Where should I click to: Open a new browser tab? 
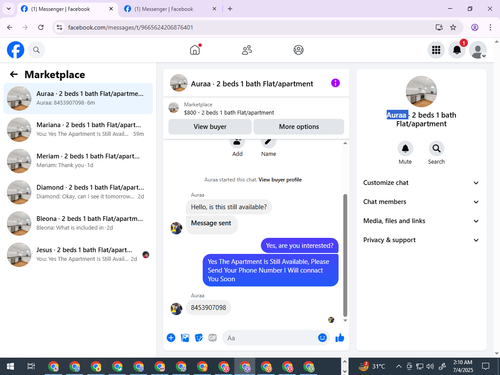point(230,9)
